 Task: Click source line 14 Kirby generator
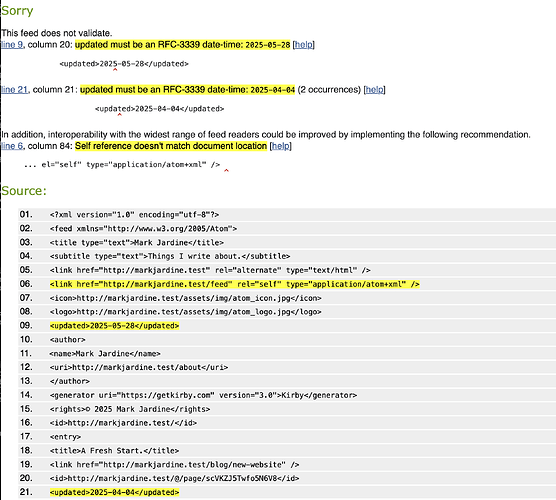tap(204, 395)
